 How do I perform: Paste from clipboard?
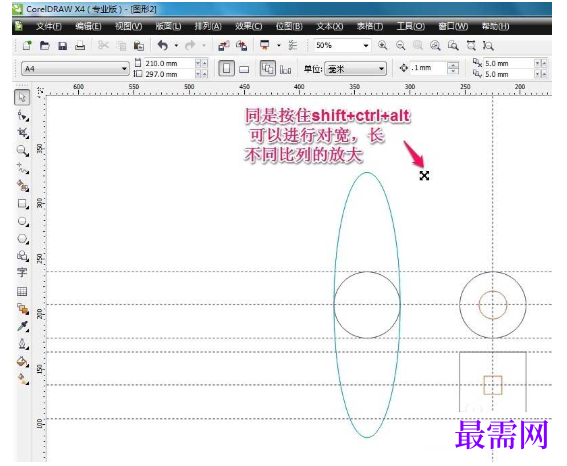click(x=139, y=46)
